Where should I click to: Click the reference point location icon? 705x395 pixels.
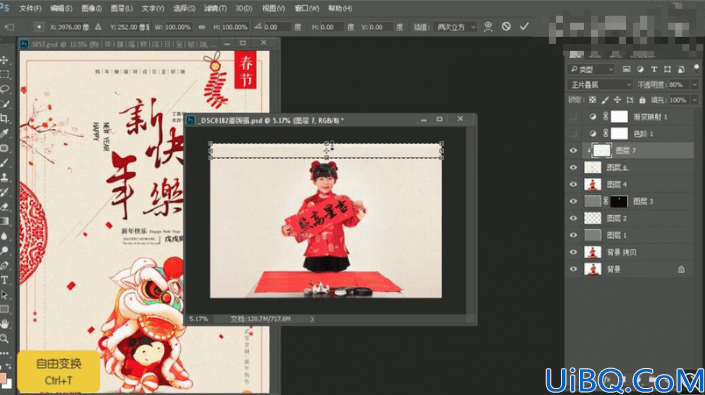(x=39, y=27)
